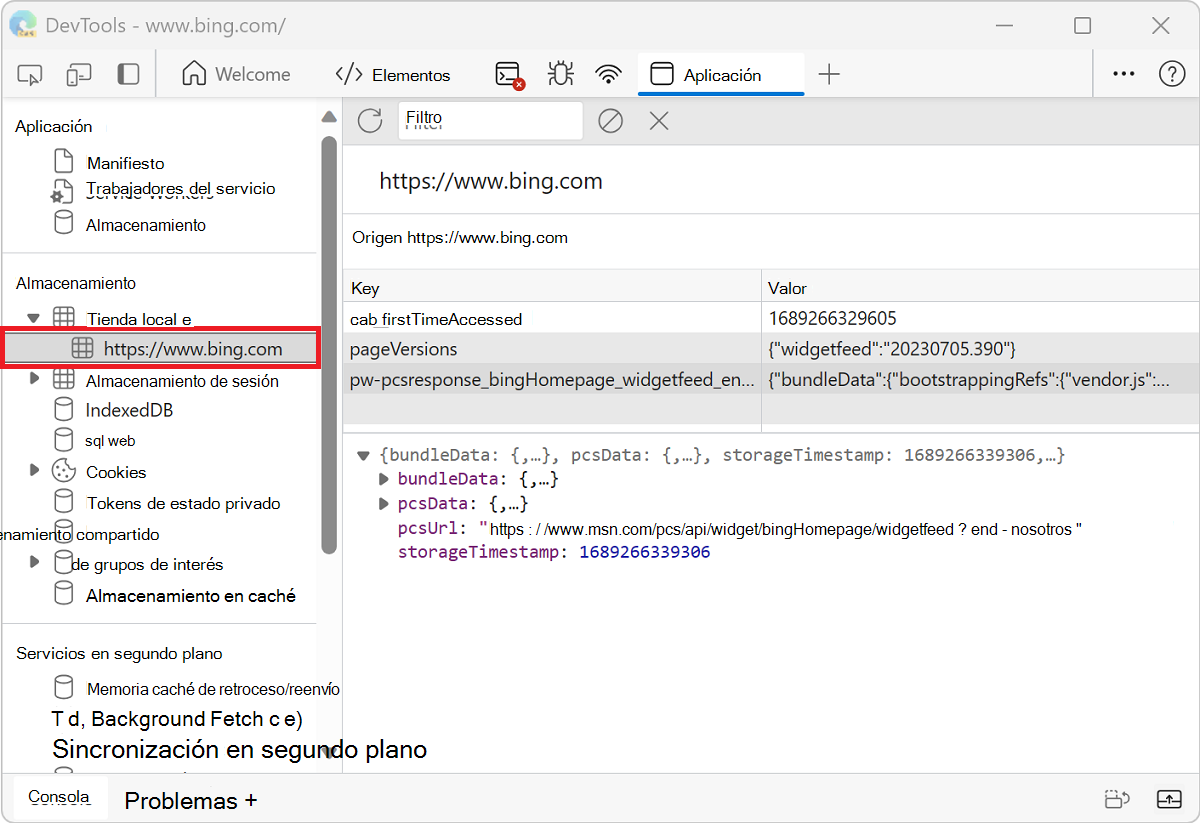This screenshot has width=1200, height=823.
Task: Open network conditions with the wifi icon
Action: tap(608, 73)
